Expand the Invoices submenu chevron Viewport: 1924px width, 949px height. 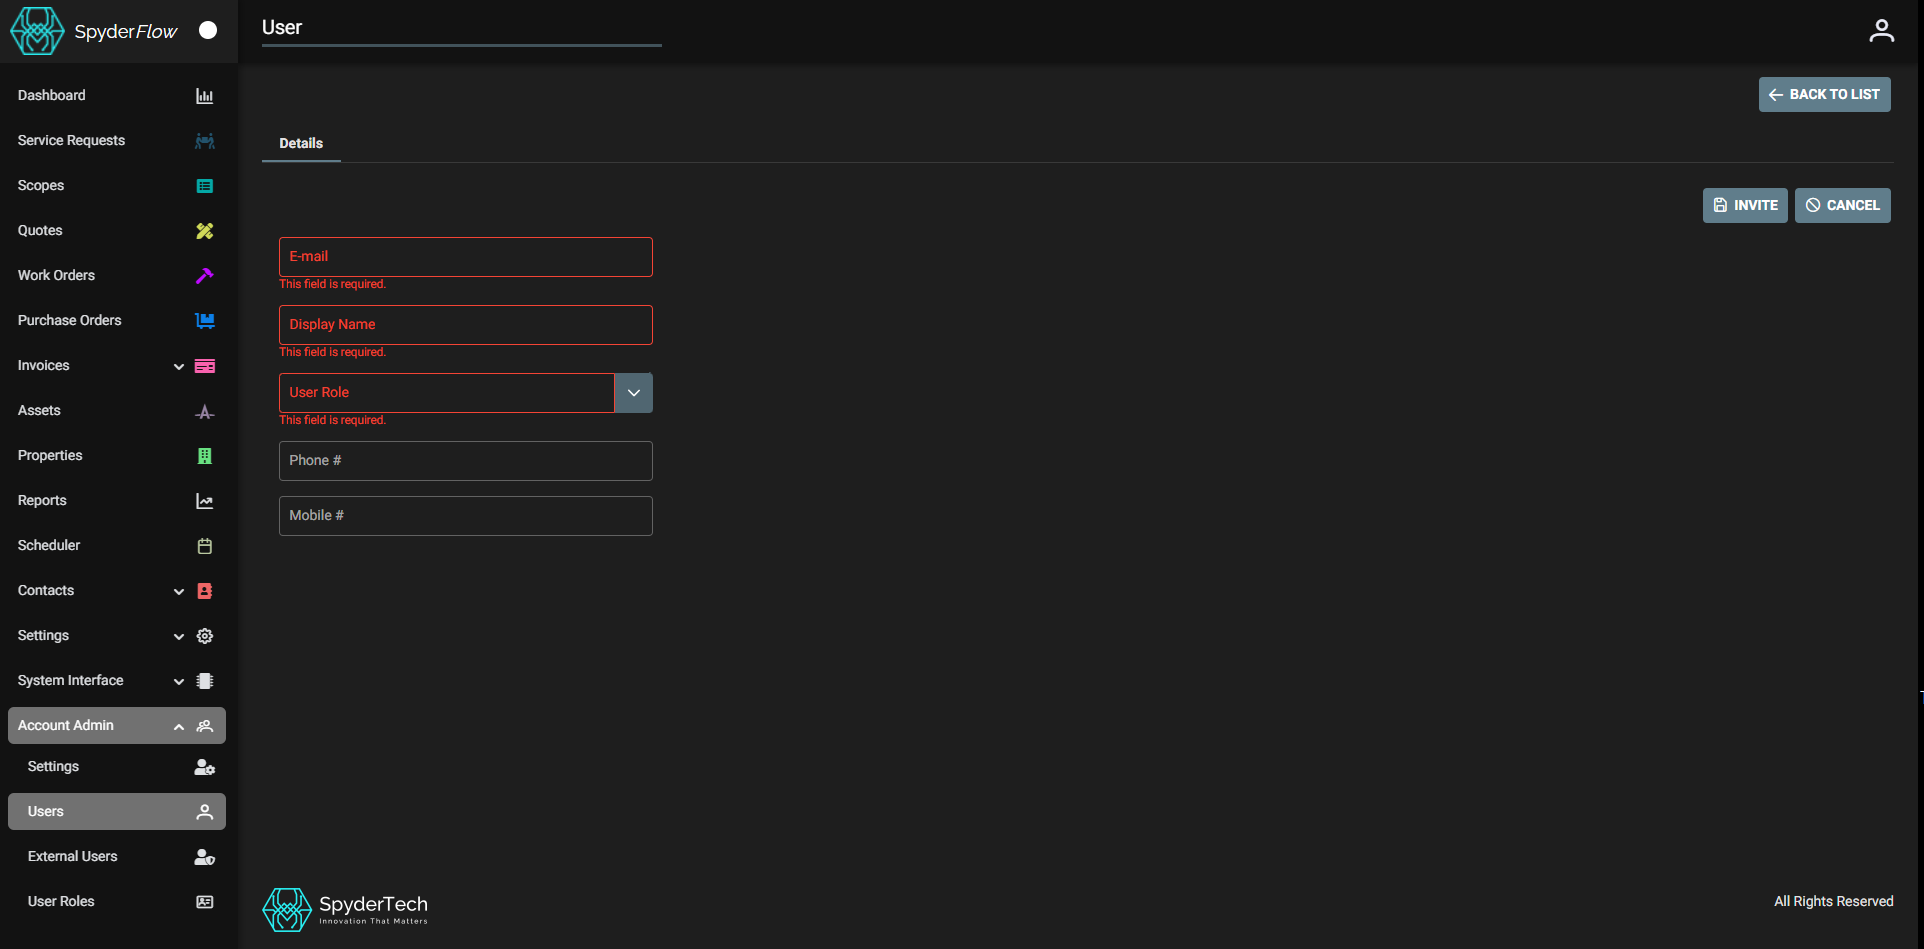pyautogui.click(x=179, y=366)
